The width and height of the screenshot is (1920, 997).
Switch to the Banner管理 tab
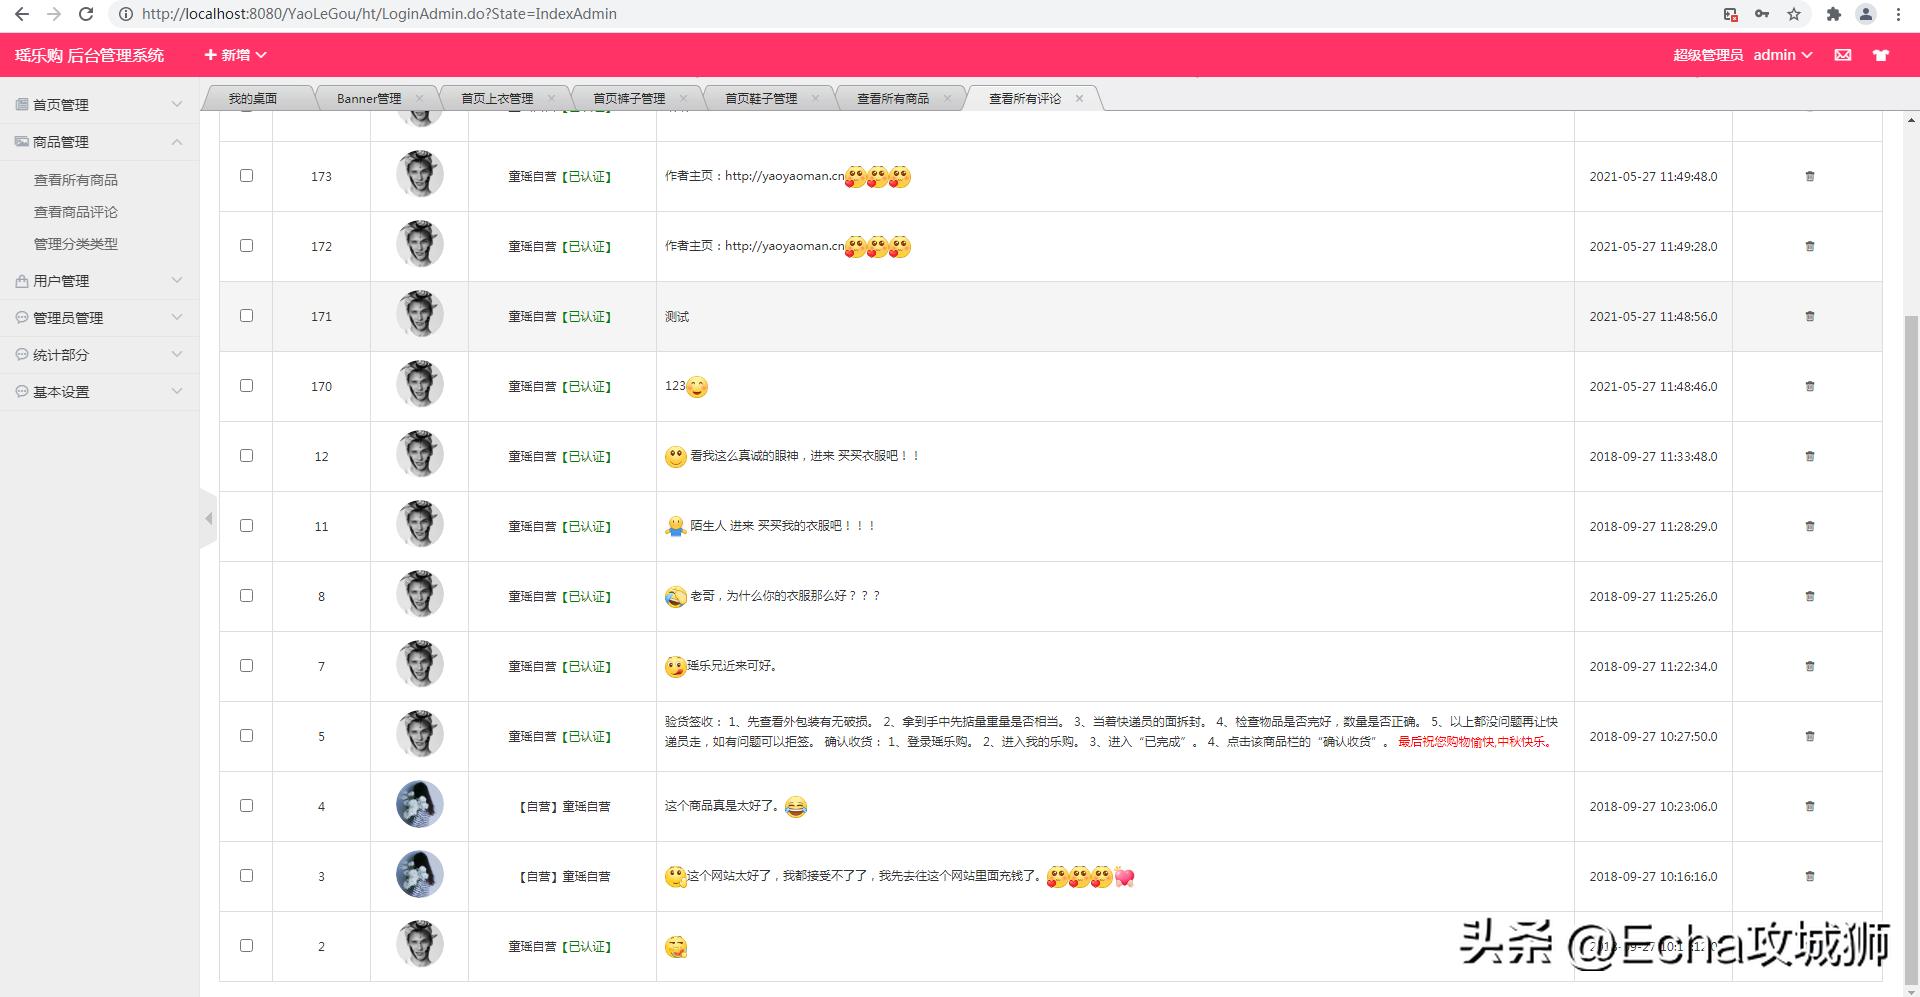(368, 98)
